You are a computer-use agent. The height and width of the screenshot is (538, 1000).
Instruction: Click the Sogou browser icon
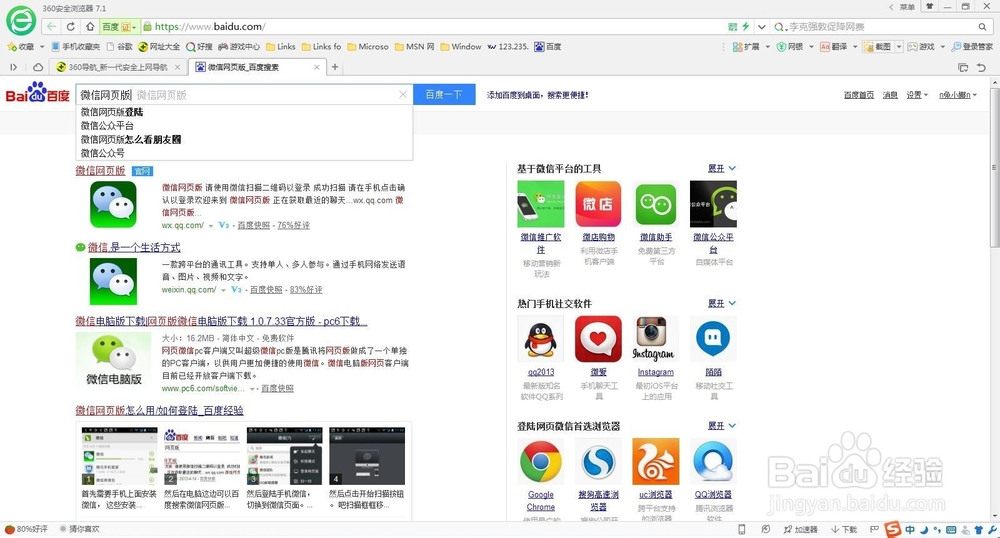pyautogui.click(x=598, y=462)
